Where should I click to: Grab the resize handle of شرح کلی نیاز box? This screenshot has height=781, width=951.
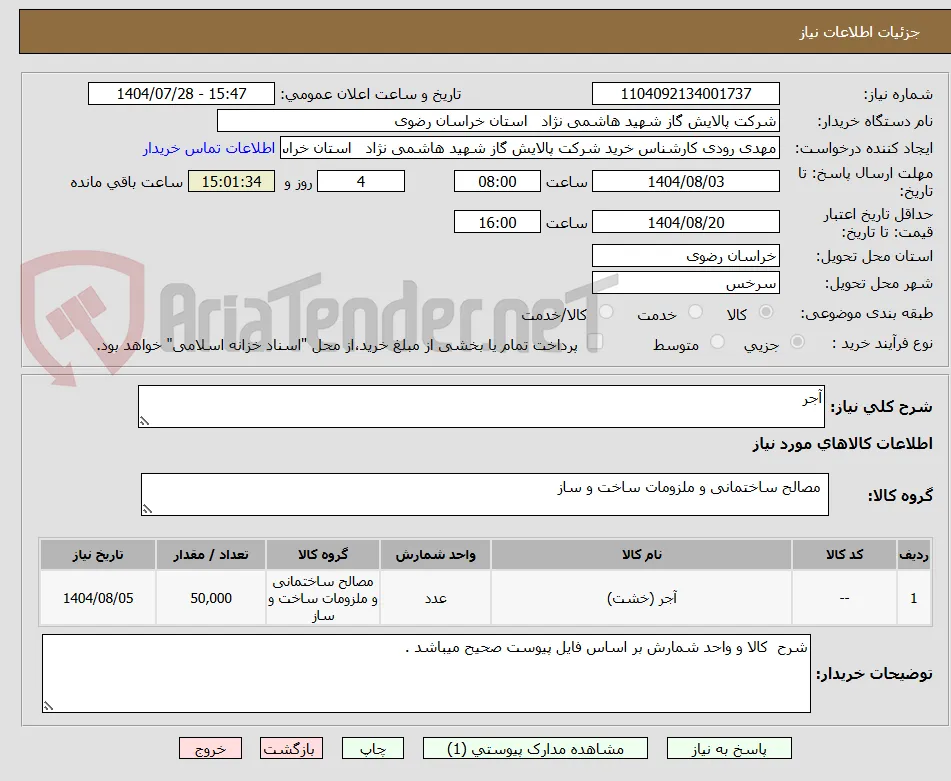pyautogui.click(x=144, y=421)
